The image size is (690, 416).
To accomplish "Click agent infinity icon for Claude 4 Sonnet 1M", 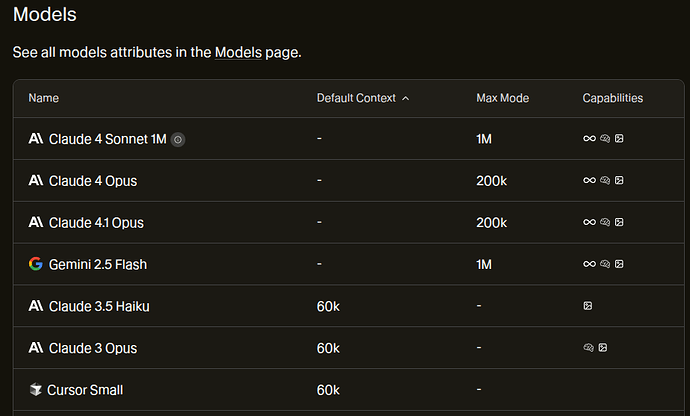I will 589,139.
